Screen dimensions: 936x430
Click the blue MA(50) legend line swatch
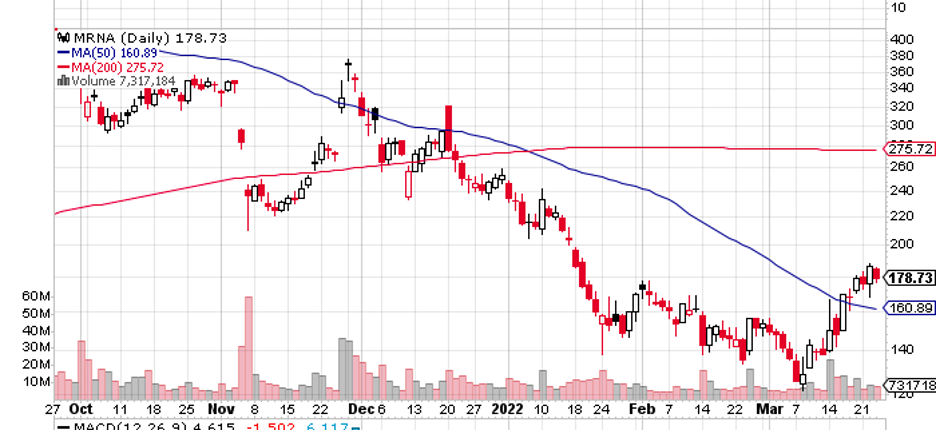click(x=63, y=52)
